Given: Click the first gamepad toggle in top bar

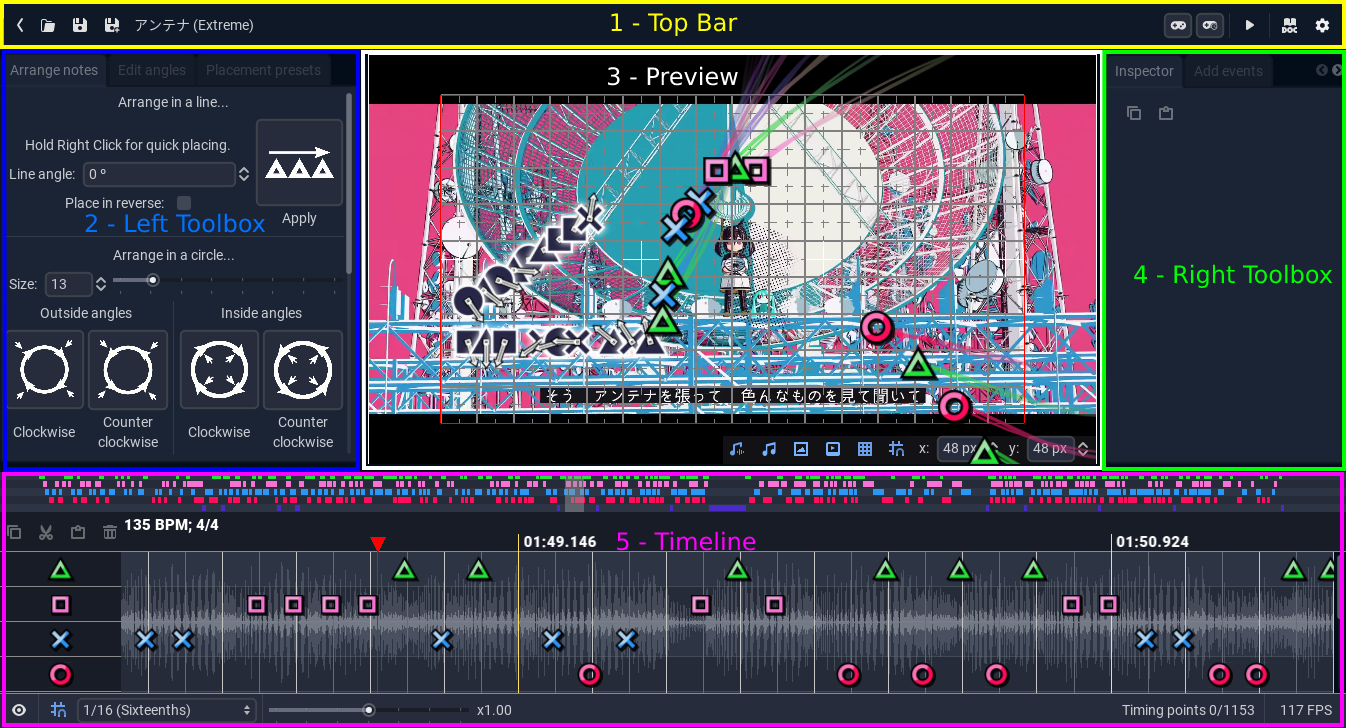Looking at the screenshot, I should click(1178, 25).
